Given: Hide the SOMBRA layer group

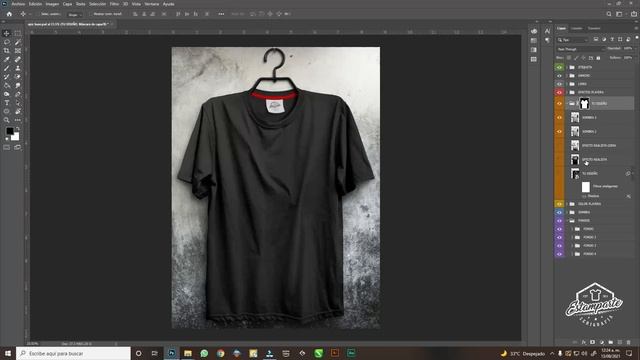Looking at the screenshot, I should click(x=559, y=212).
